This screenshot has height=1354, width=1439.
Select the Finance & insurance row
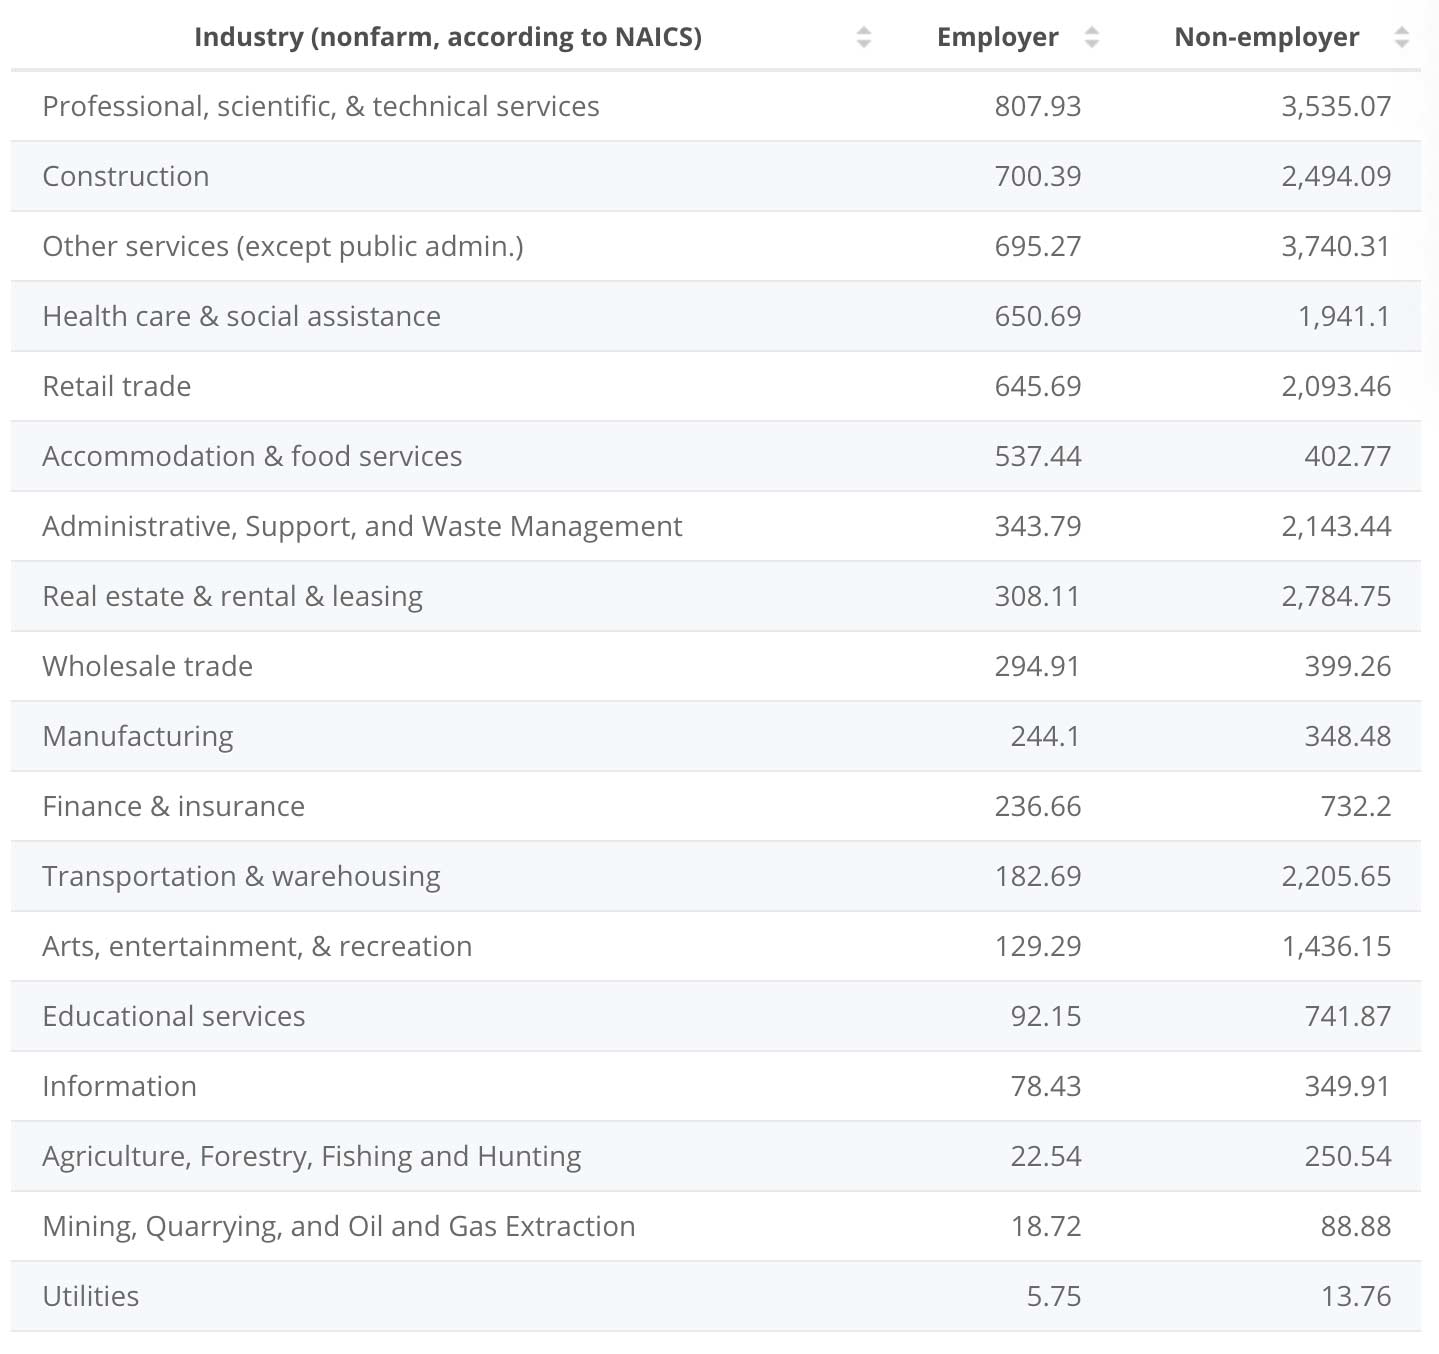tap(173, 807)
